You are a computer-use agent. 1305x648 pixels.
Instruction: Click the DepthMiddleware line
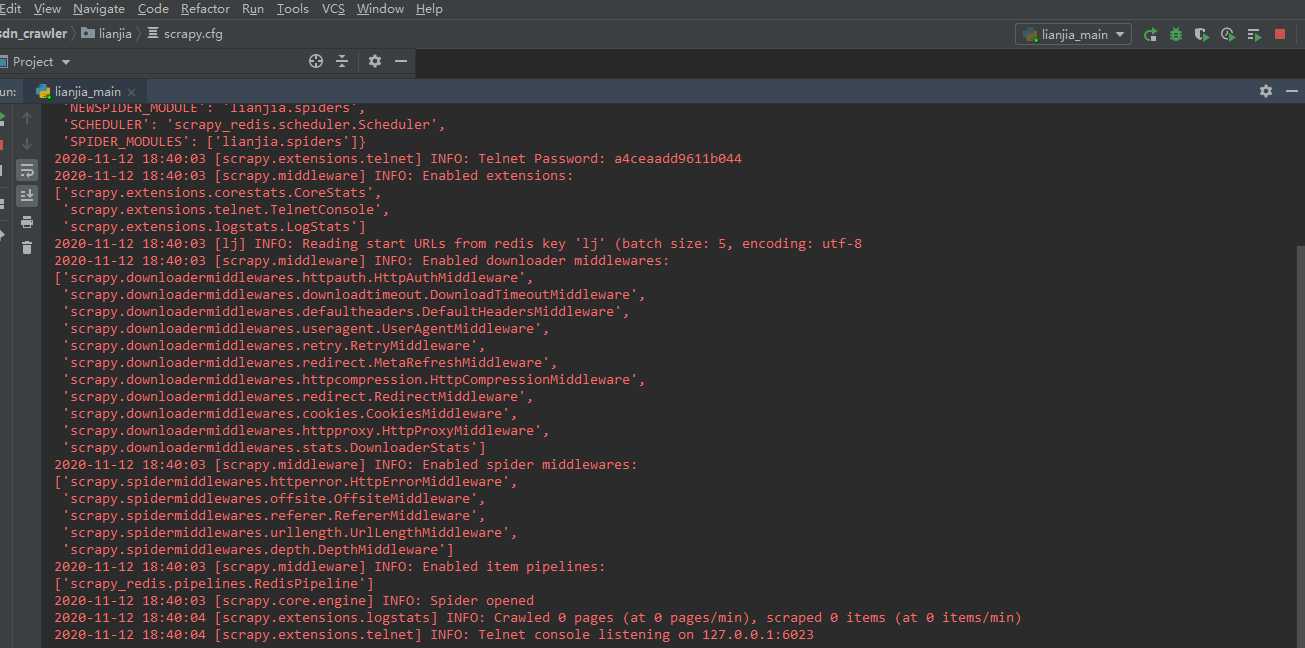258,549
